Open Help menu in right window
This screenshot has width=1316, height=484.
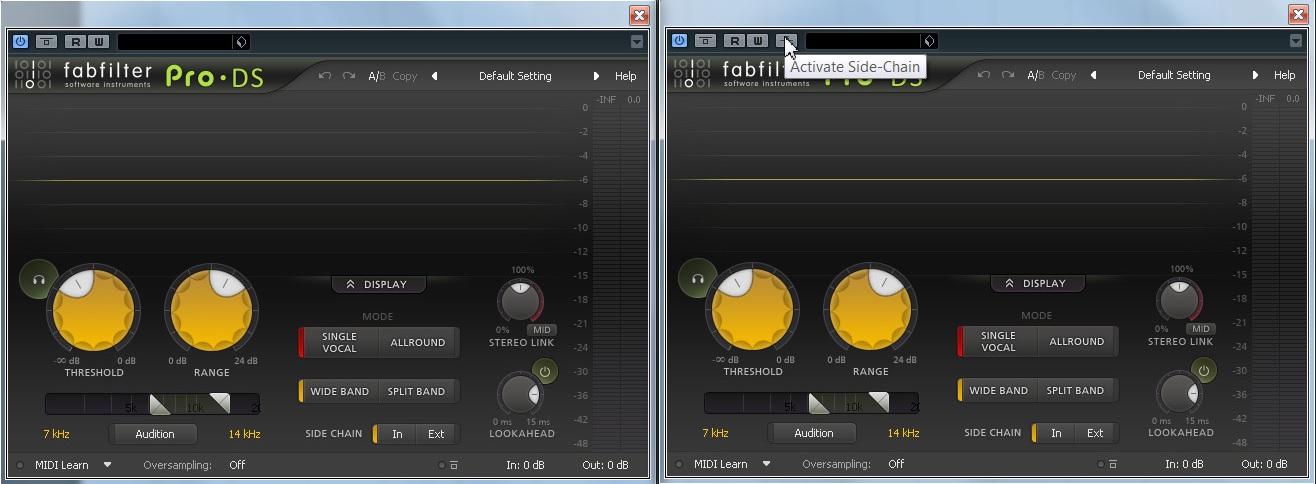[1284, 75]
